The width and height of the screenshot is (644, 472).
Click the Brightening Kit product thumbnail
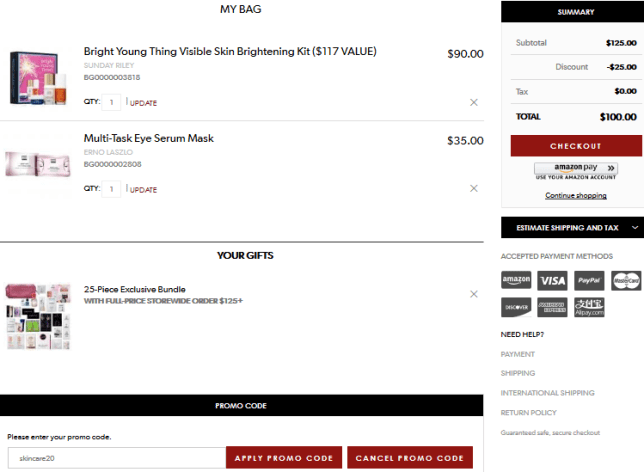click(x=41, y=77)
